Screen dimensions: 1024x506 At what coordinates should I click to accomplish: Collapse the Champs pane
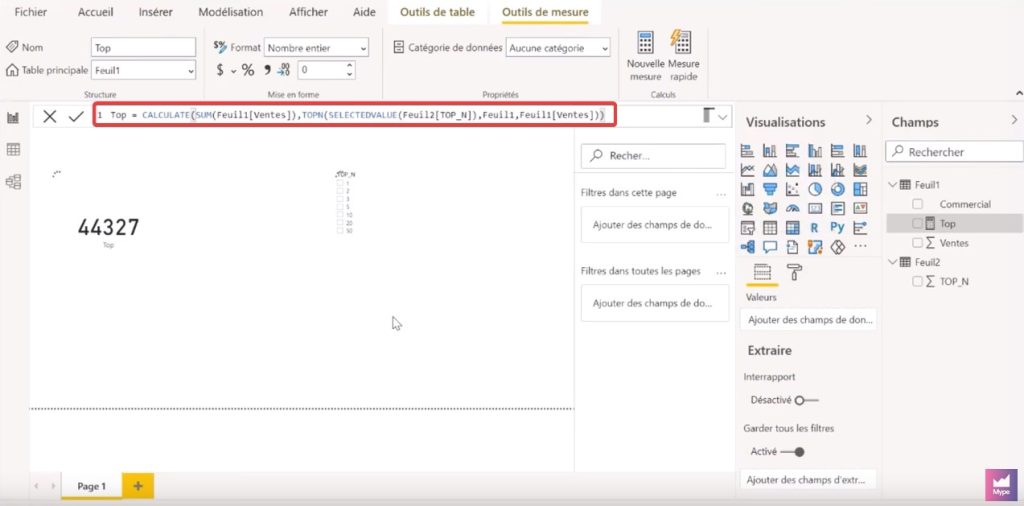pos(1014,120)
